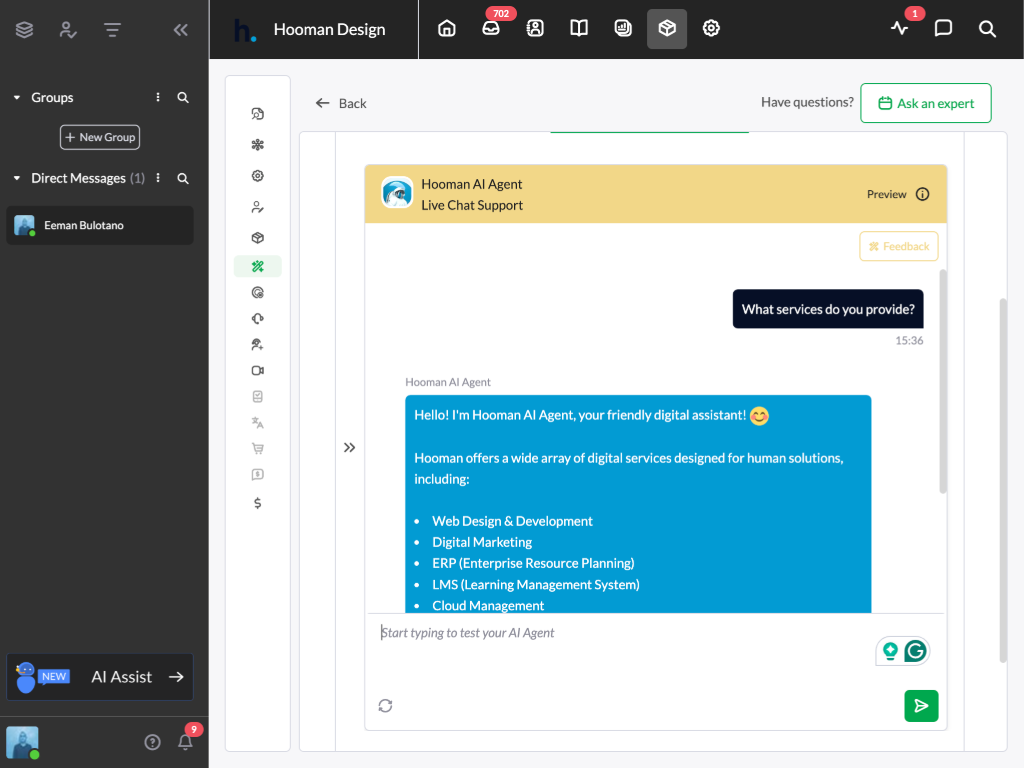Open the contacts icon in top bar
This screenshot has width=1024, height=768.
(x=535, y=29)
